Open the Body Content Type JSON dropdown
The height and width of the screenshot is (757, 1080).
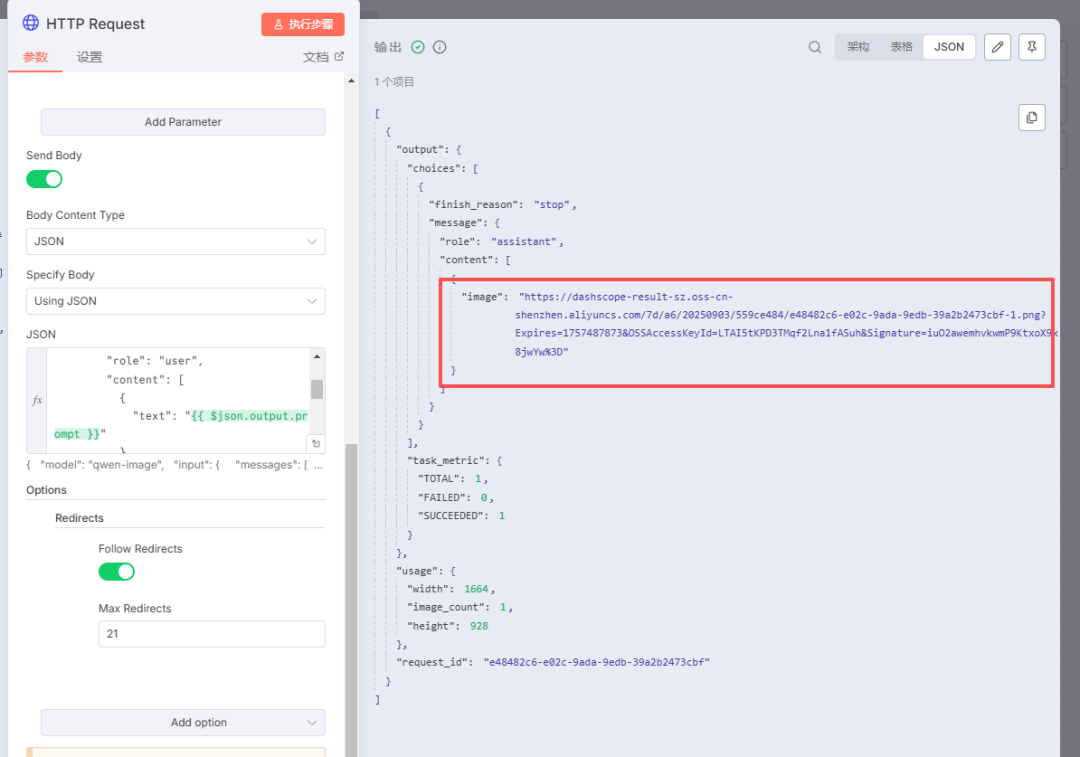[x=176, y=241]
